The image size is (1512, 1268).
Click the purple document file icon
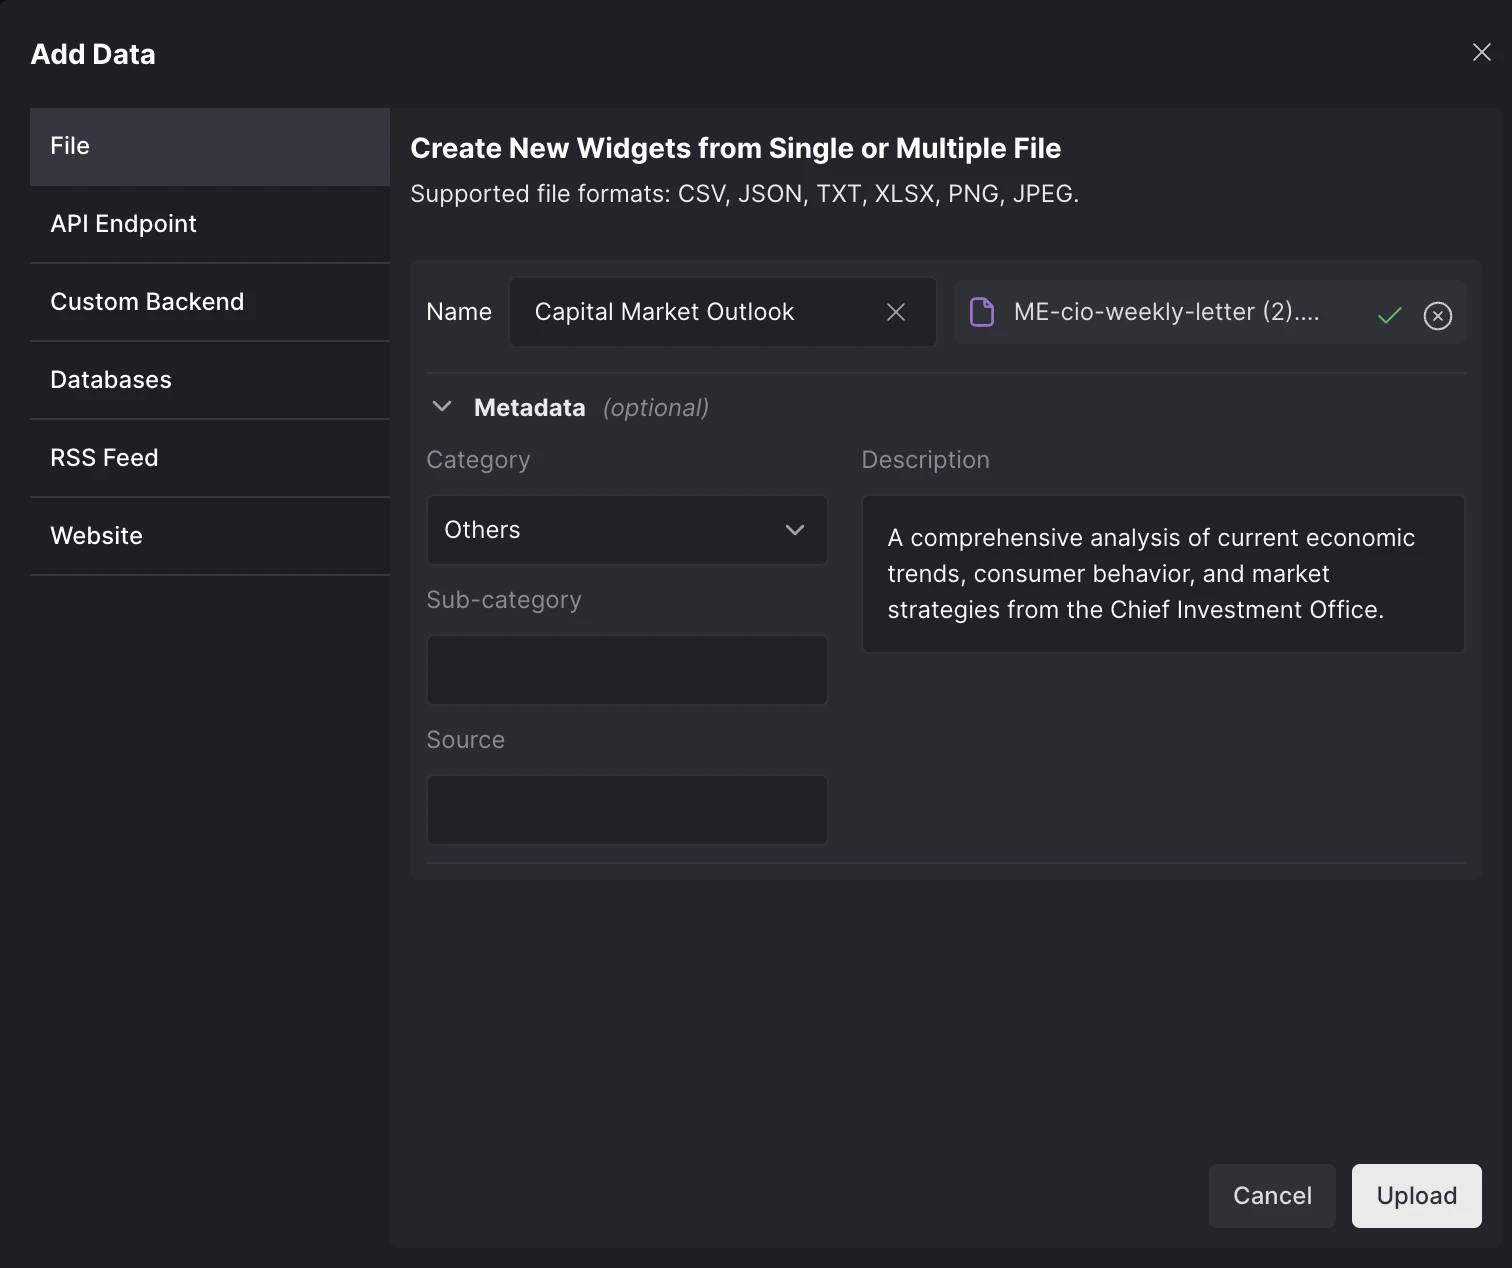(x=982, y=312)
